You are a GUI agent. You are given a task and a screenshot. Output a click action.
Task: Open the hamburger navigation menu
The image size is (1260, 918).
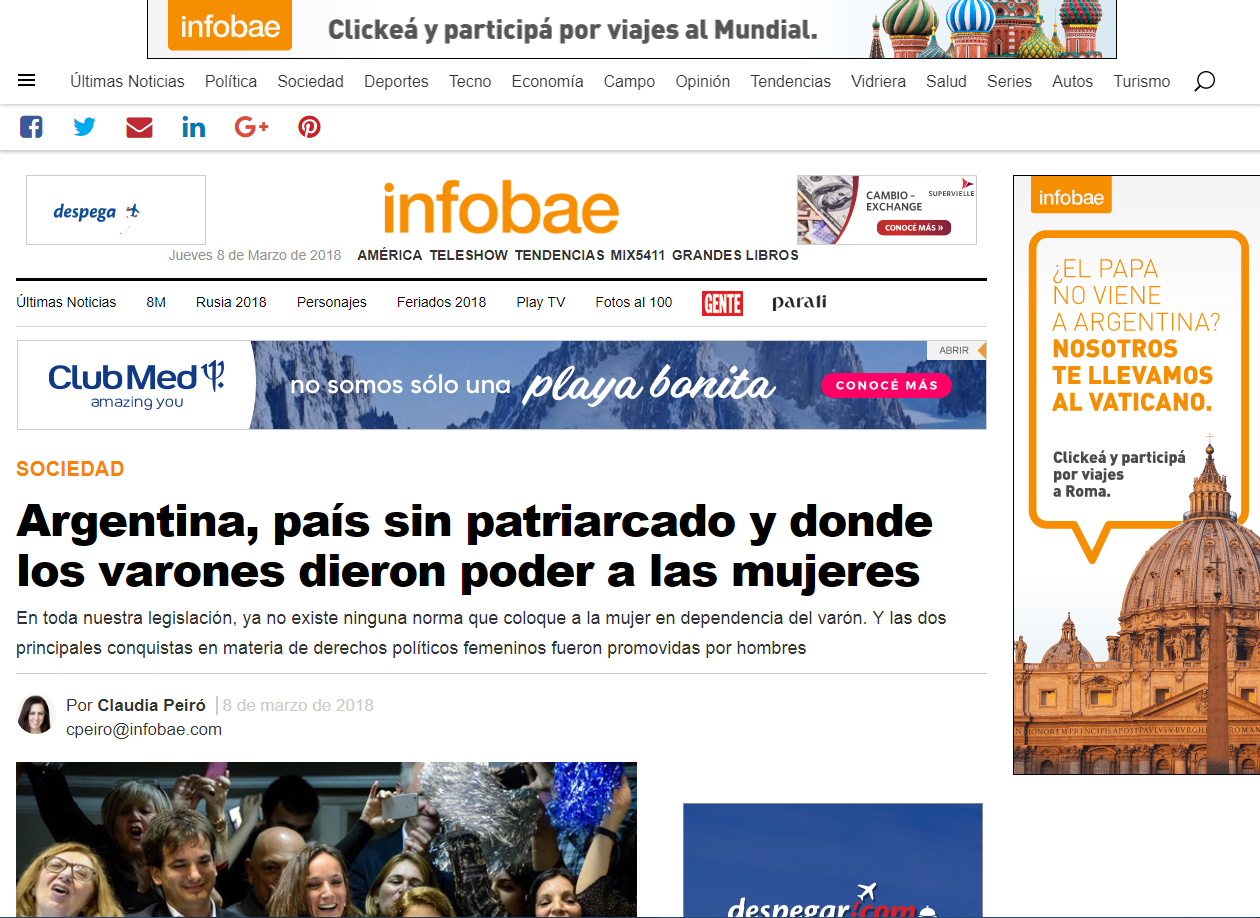pyautogui.click(x=27, y=81)
